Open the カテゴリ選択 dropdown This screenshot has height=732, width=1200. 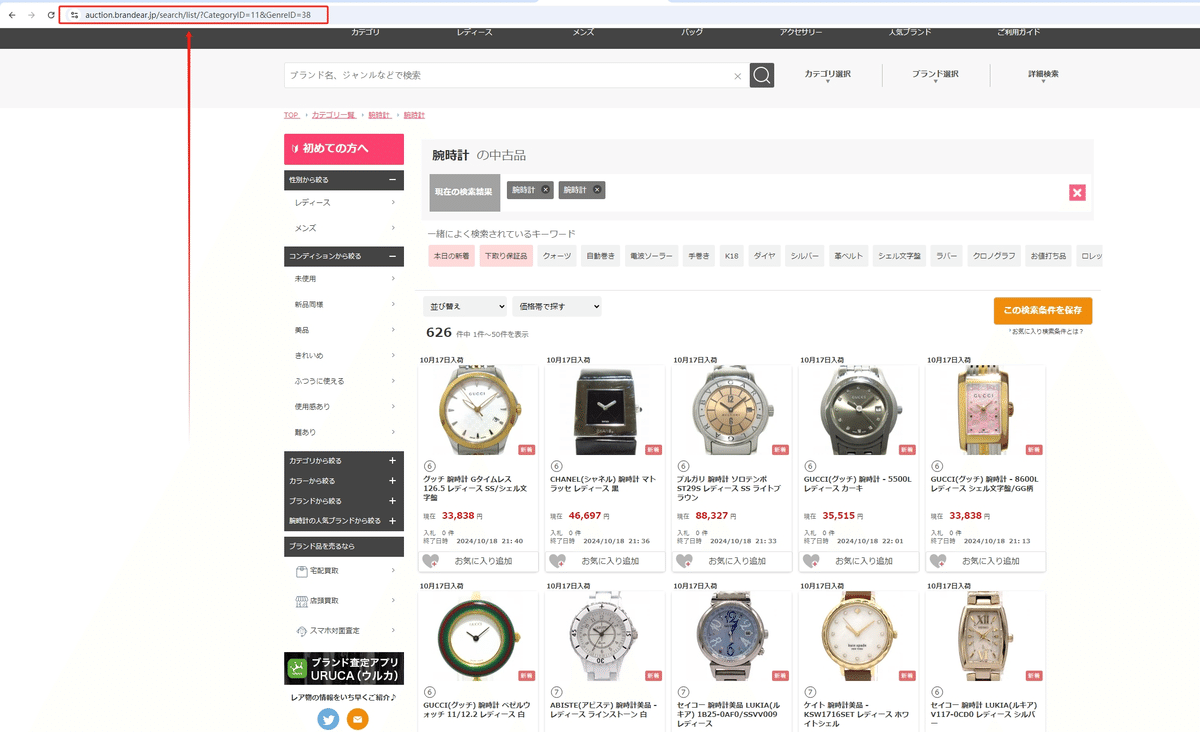828,75
